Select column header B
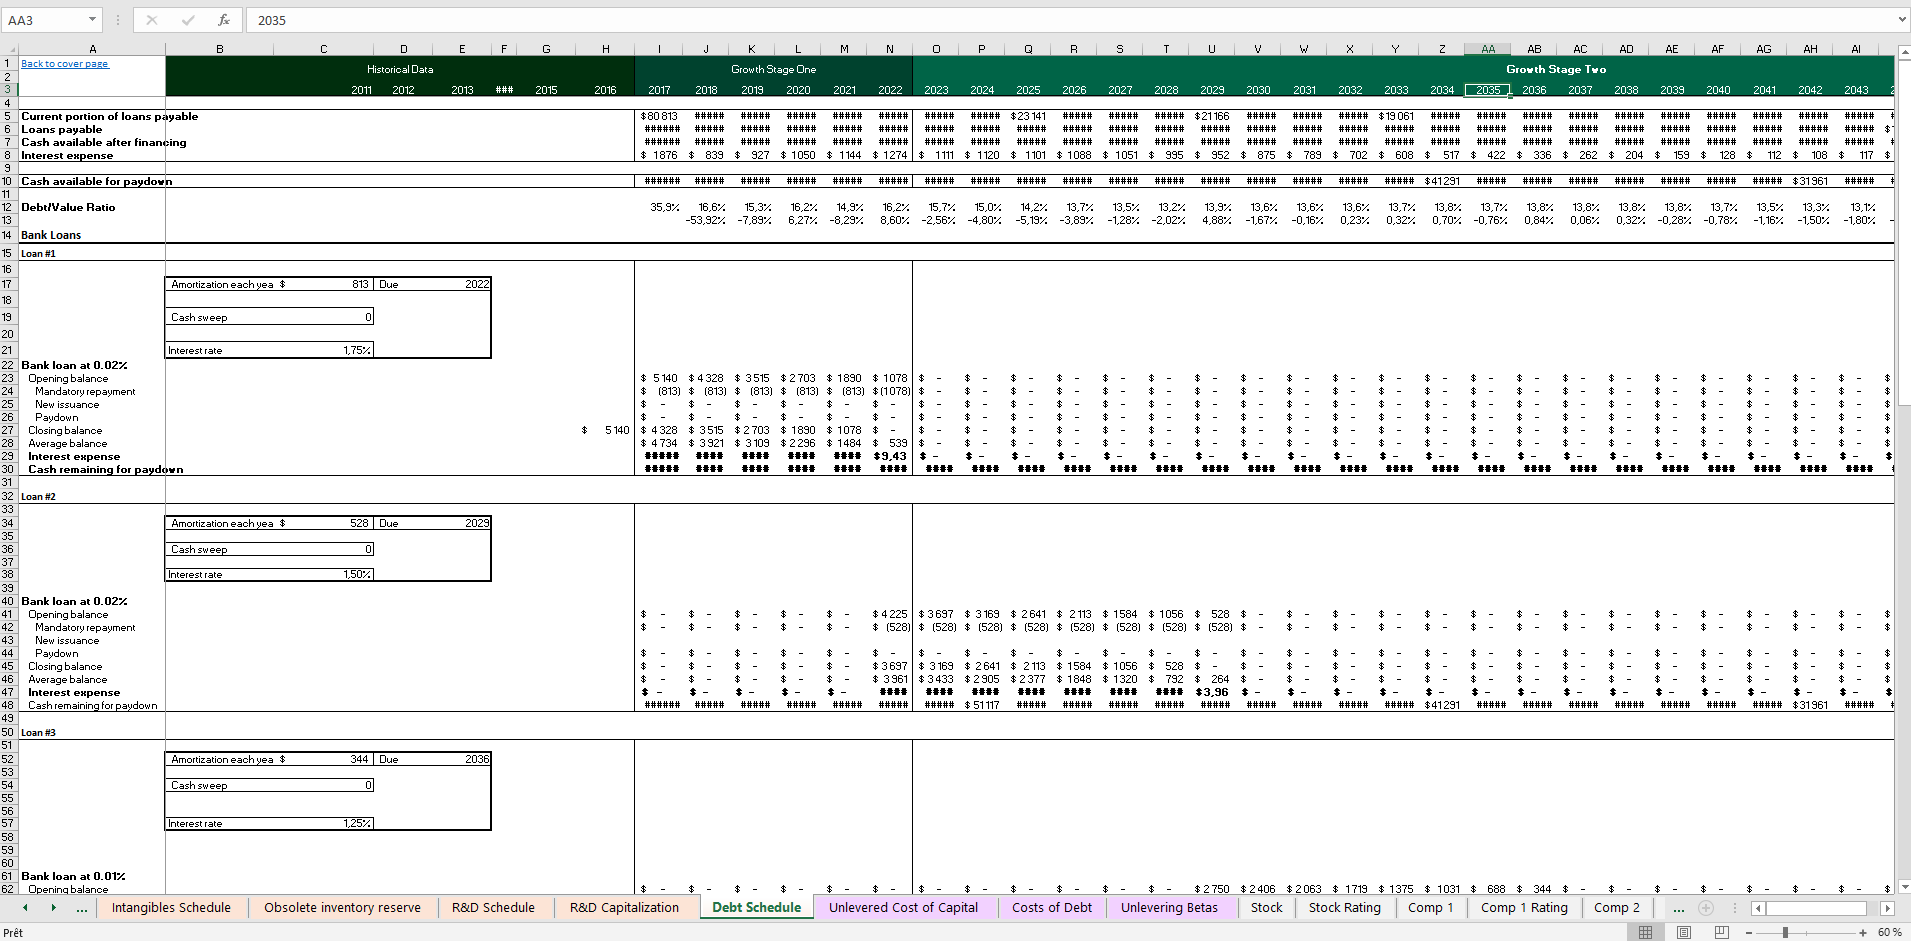The image size is (1911, 941). (220, 49)
